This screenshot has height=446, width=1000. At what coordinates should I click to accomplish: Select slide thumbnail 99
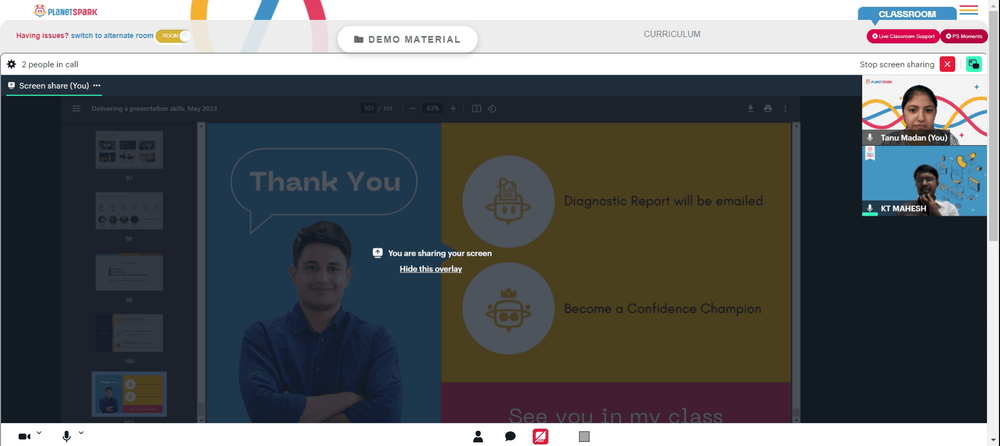click(129, 272)
